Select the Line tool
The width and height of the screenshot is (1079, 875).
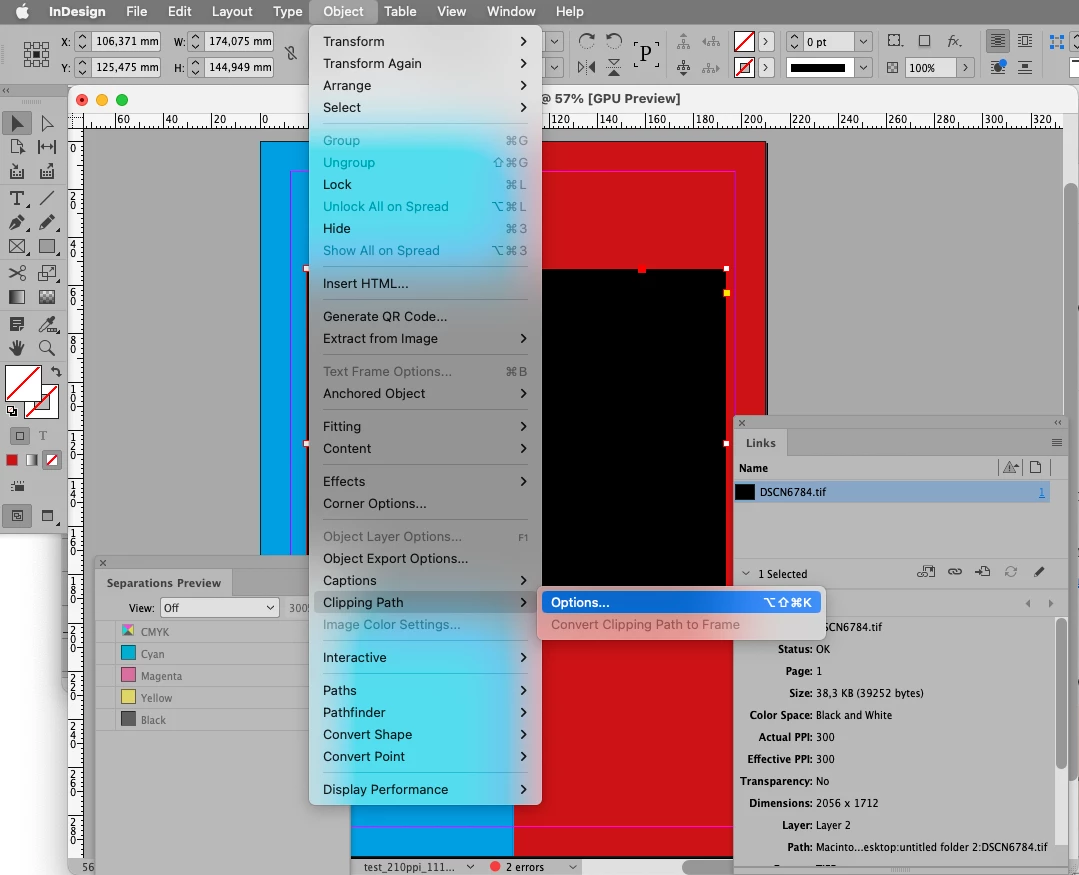47,199
